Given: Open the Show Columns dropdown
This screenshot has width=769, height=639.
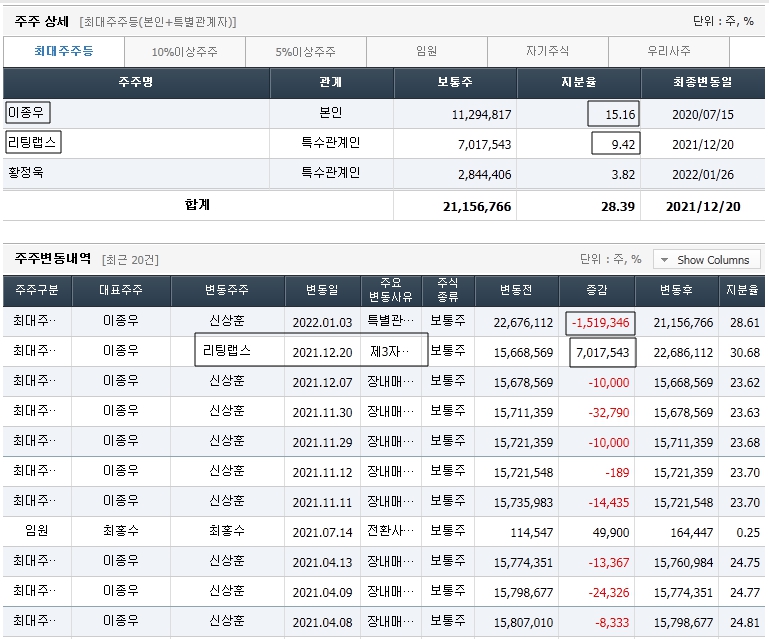Looking at the screenshot, I should (x=706, y=259).
